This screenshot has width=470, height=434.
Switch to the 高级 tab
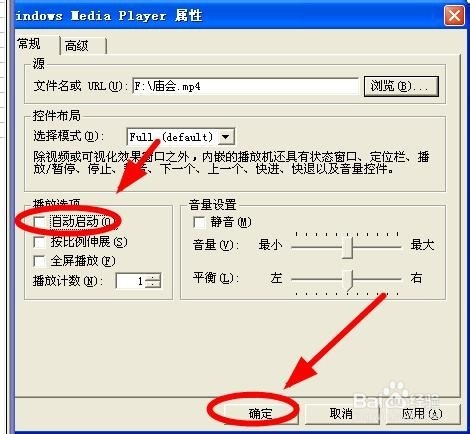pos(83,46)
